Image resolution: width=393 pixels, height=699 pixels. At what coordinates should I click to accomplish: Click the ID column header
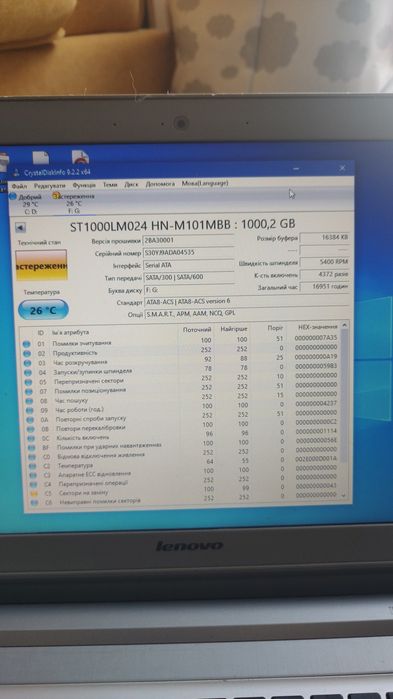click(x=41, y=333)
